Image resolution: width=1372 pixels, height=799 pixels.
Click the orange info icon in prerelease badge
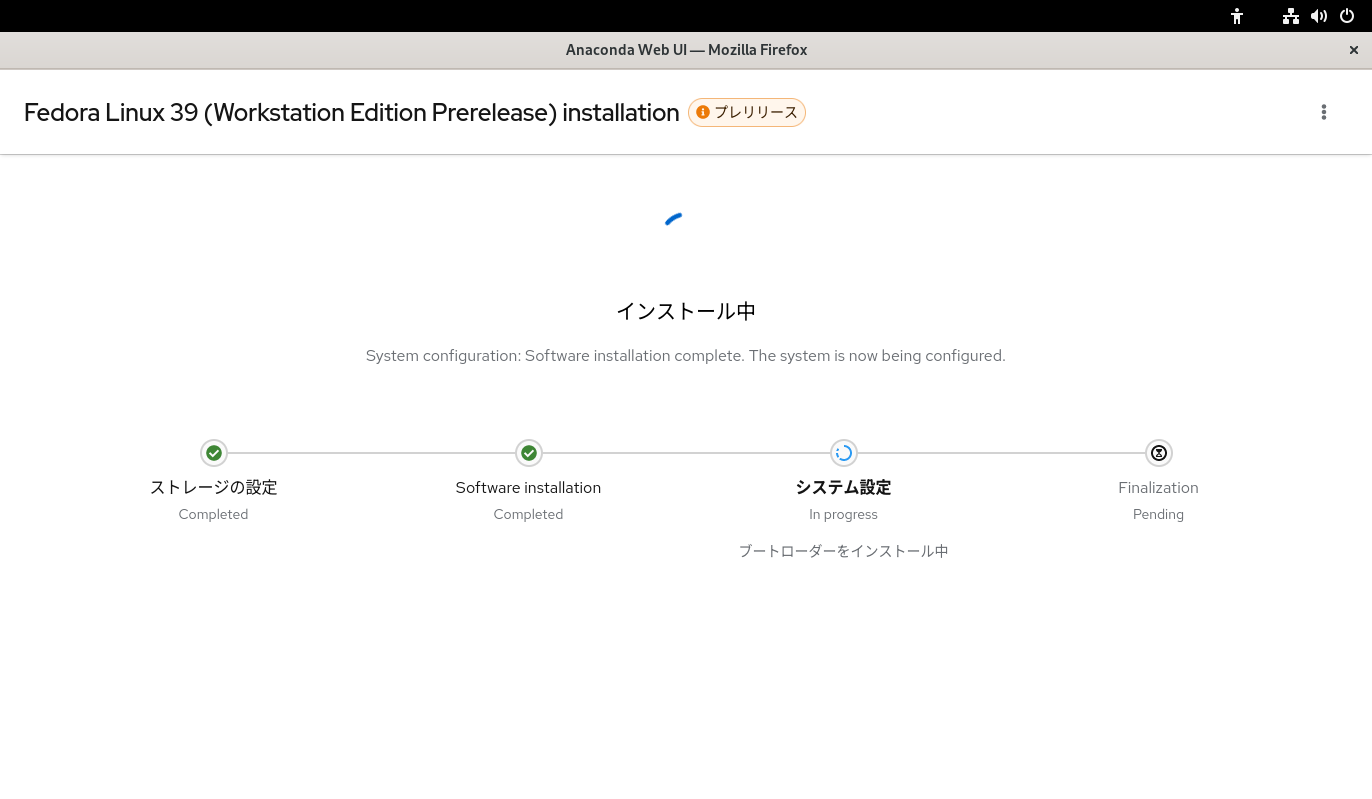click(703, 112)
